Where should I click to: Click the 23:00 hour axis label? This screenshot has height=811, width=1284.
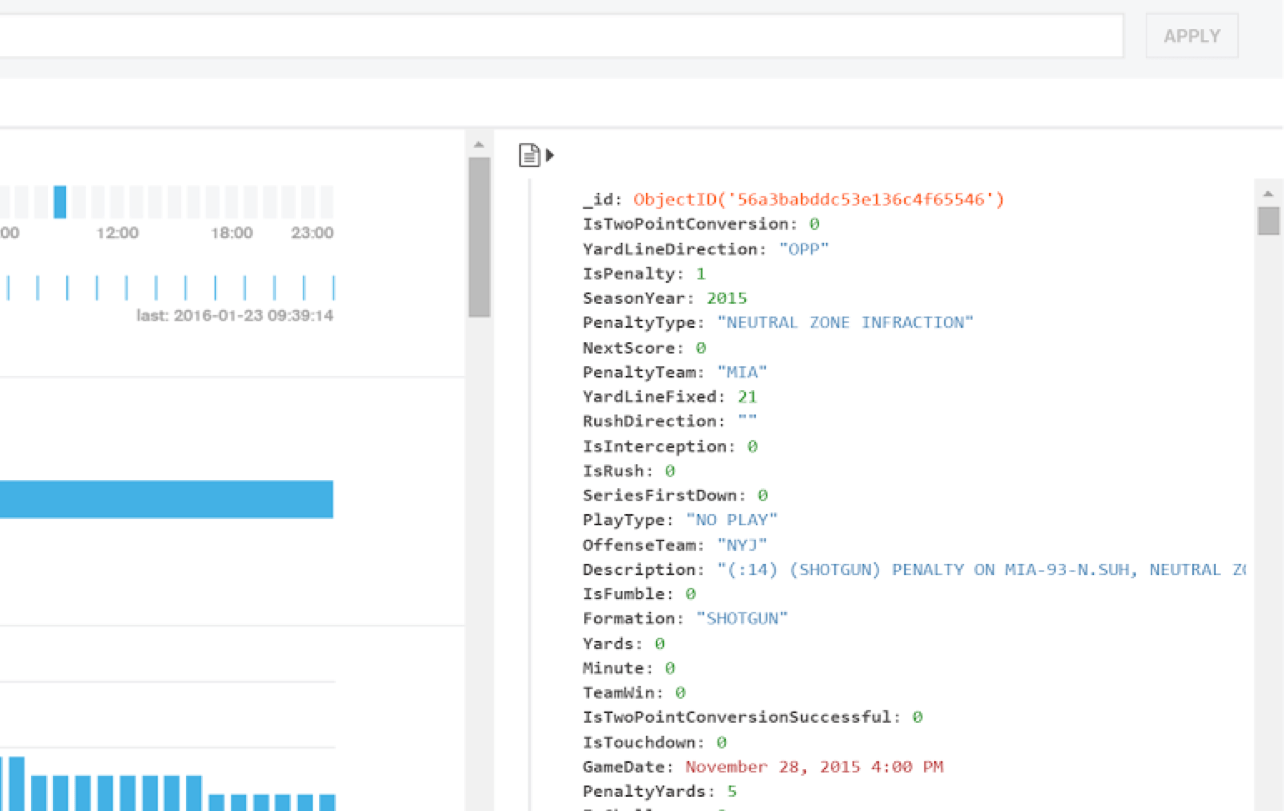coord(312,233)
